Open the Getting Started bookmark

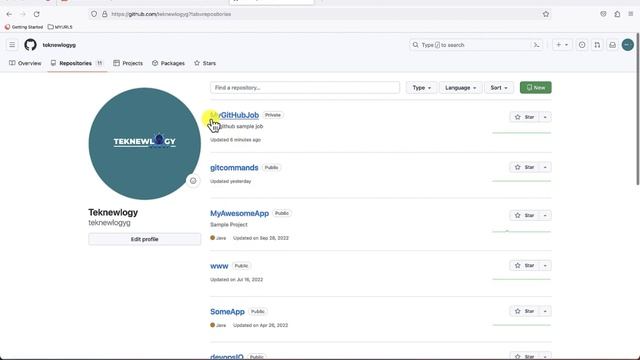(x=24, y=27)
